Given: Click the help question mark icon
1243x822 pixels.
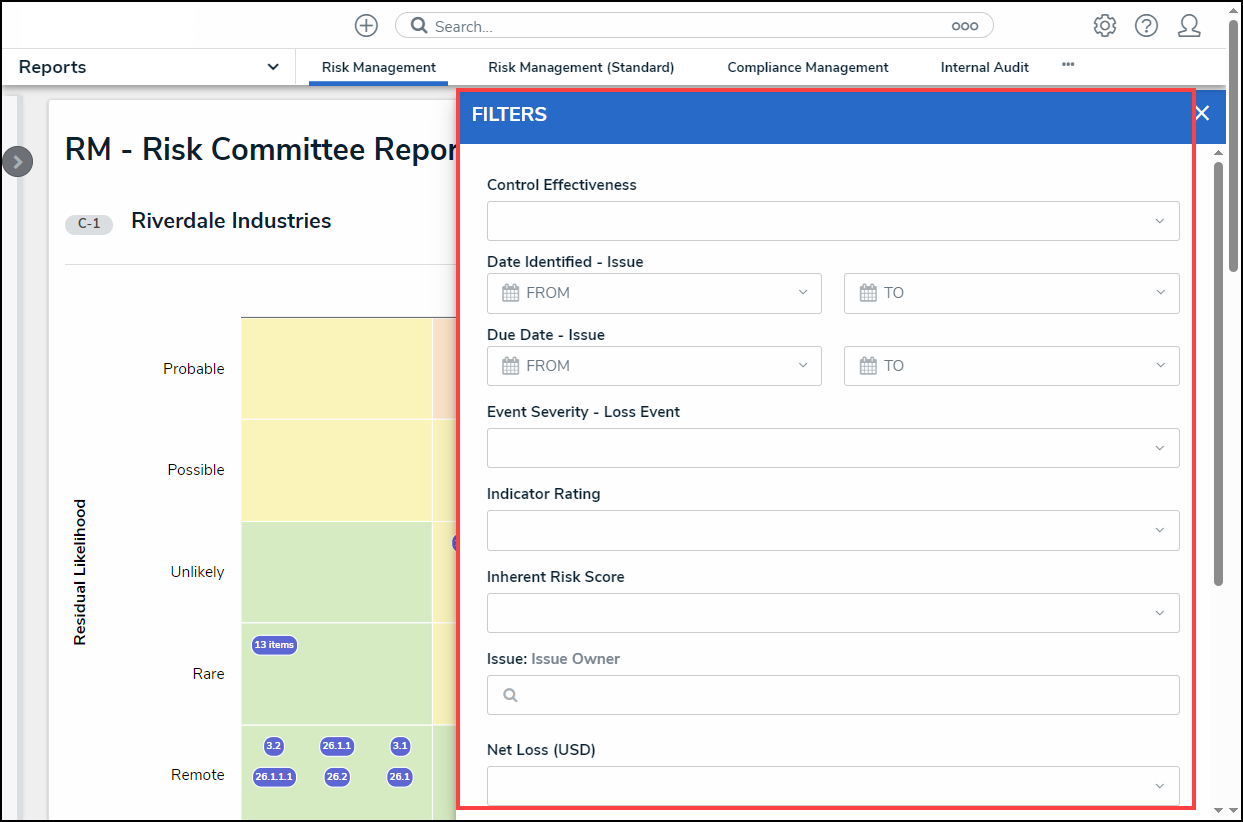Looking at the screenshot, I should pos(1146,26).
